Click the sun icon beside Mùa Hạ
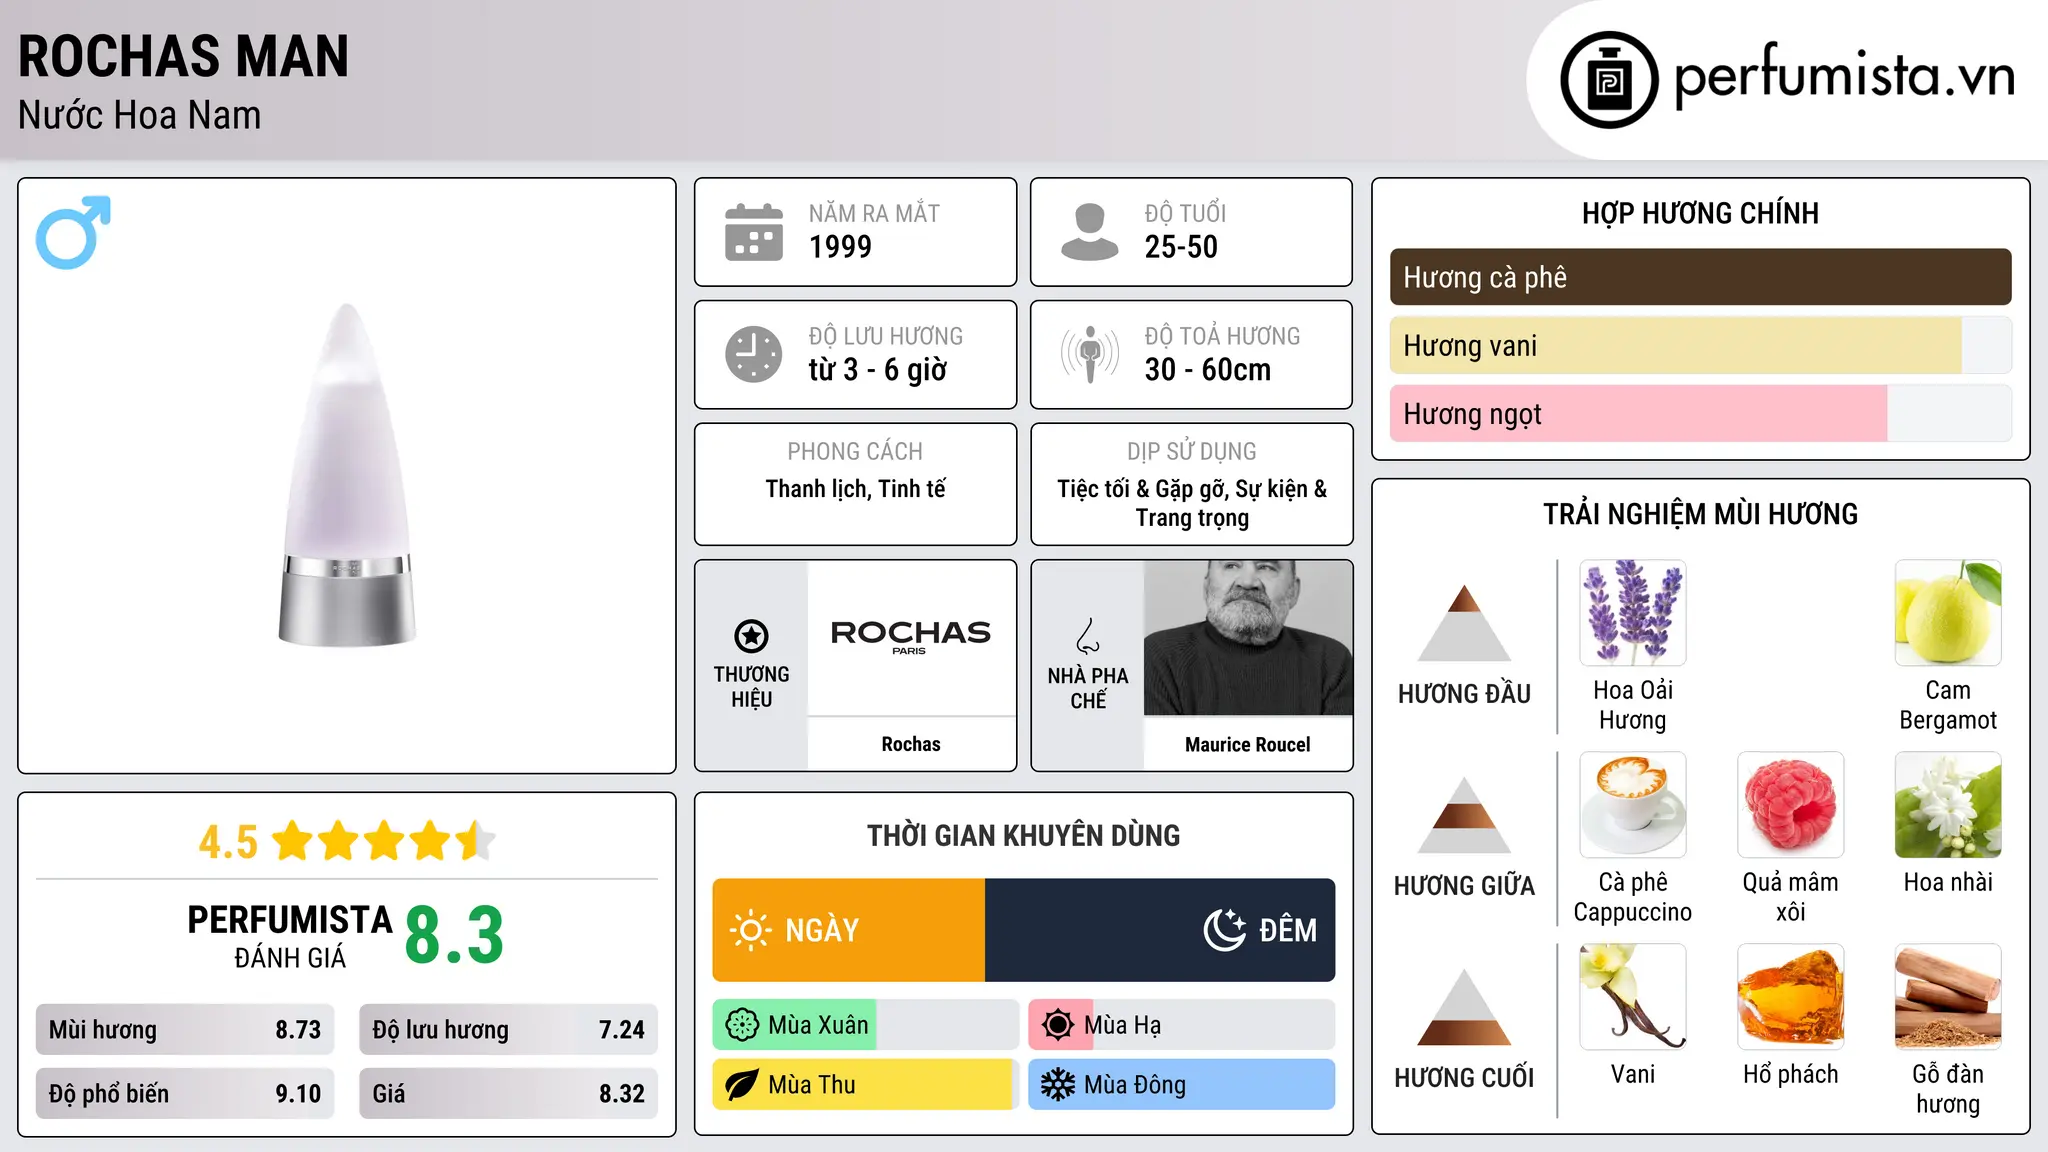The height and width of the screenshot is (1152, 2048). coord(1057,1025)
